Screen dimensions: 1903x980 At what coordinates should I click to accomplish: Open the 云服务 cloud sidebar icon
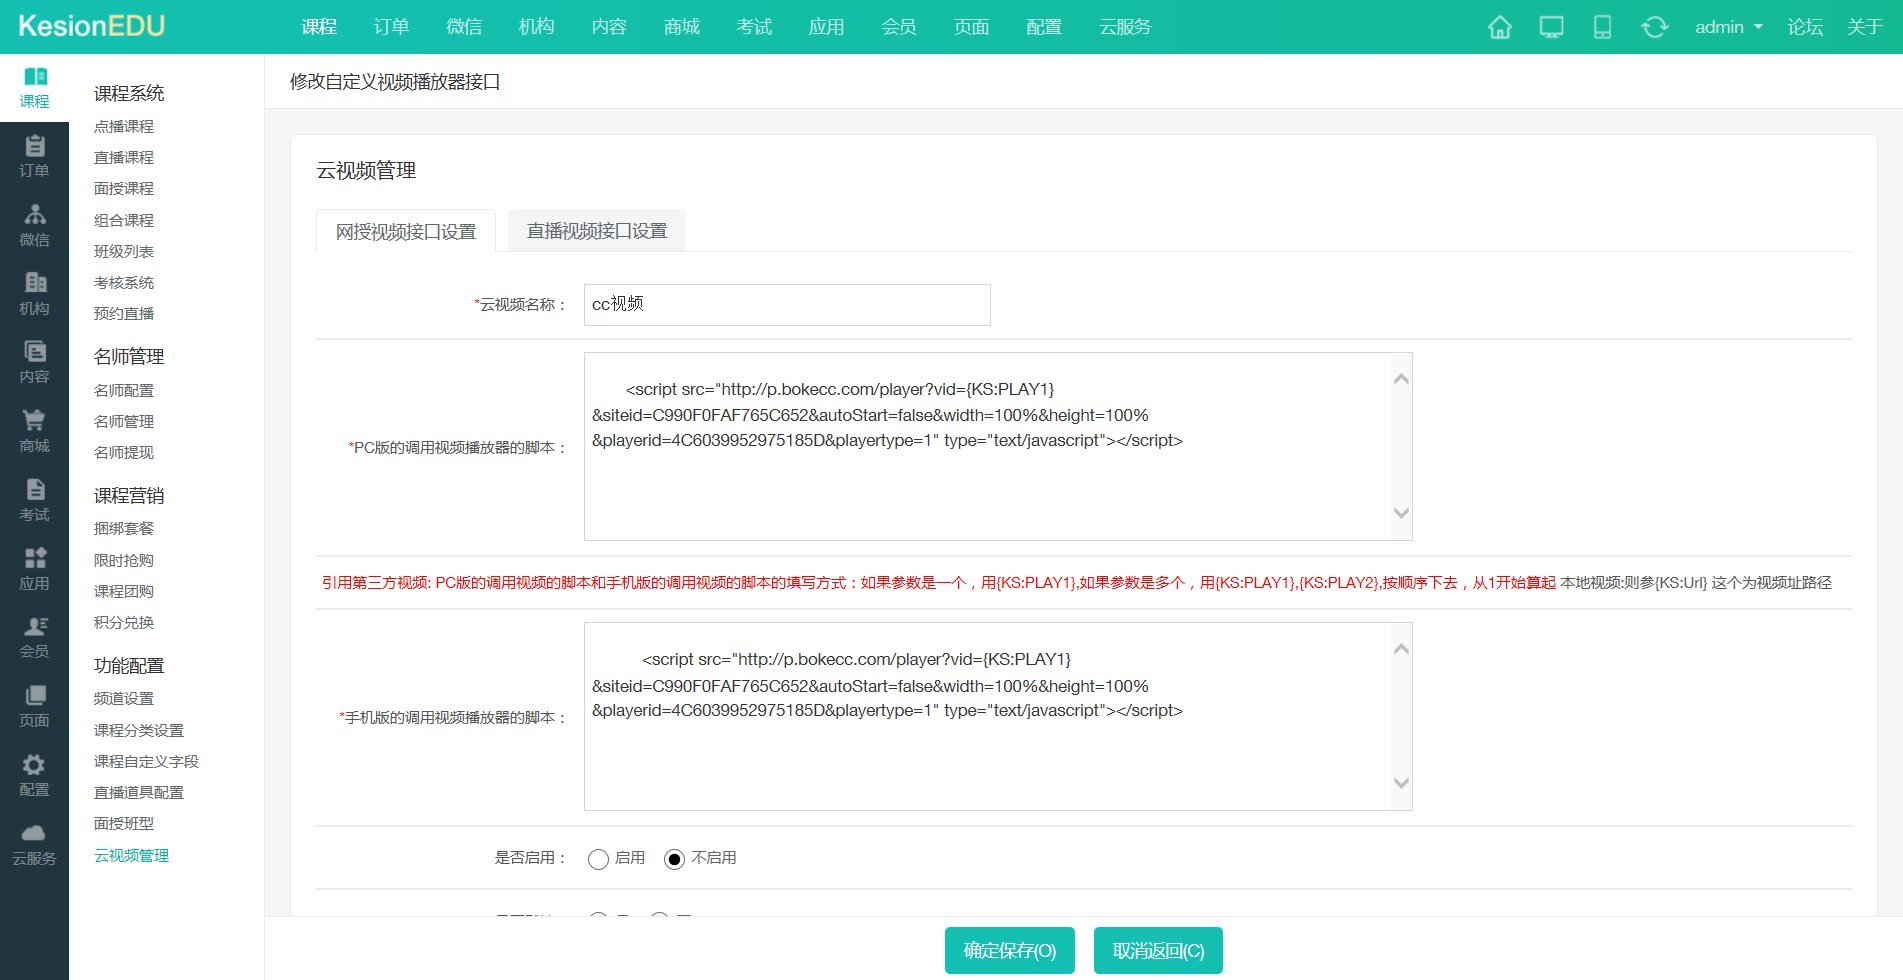click(x=34, y=845)
